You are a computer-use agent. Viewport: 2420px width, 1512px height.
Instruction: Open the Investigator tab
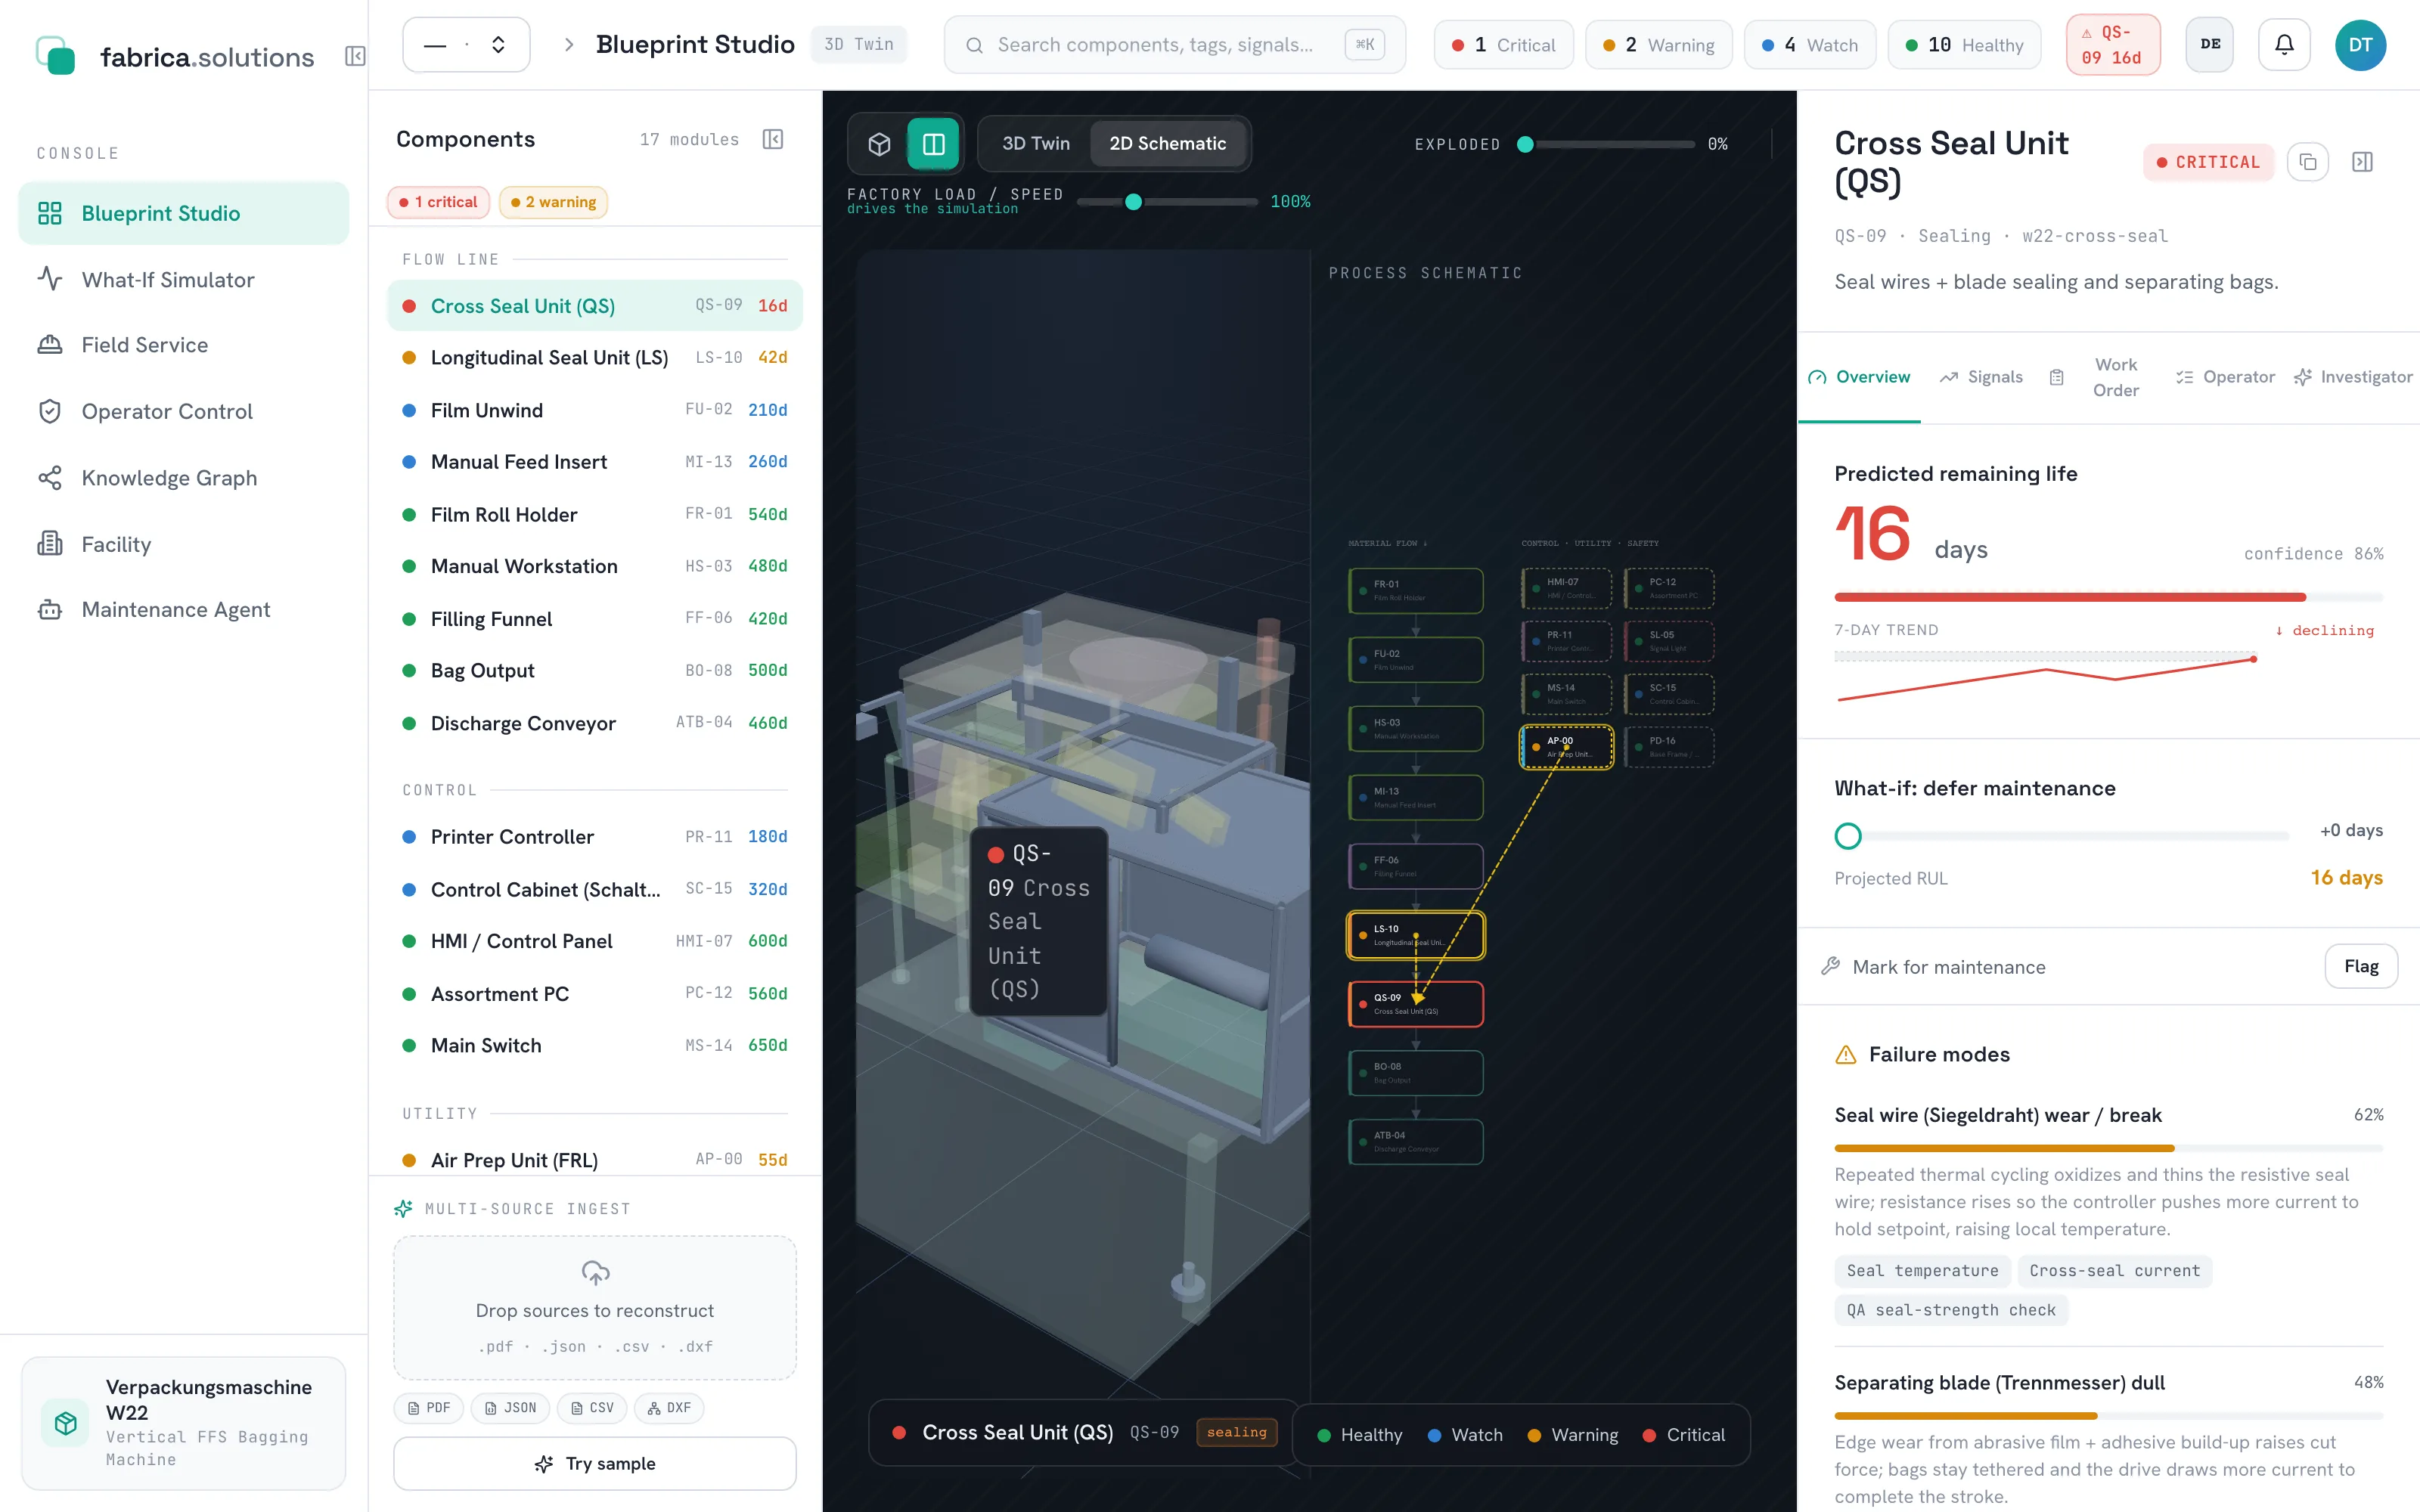click(x=2352, y=377)
